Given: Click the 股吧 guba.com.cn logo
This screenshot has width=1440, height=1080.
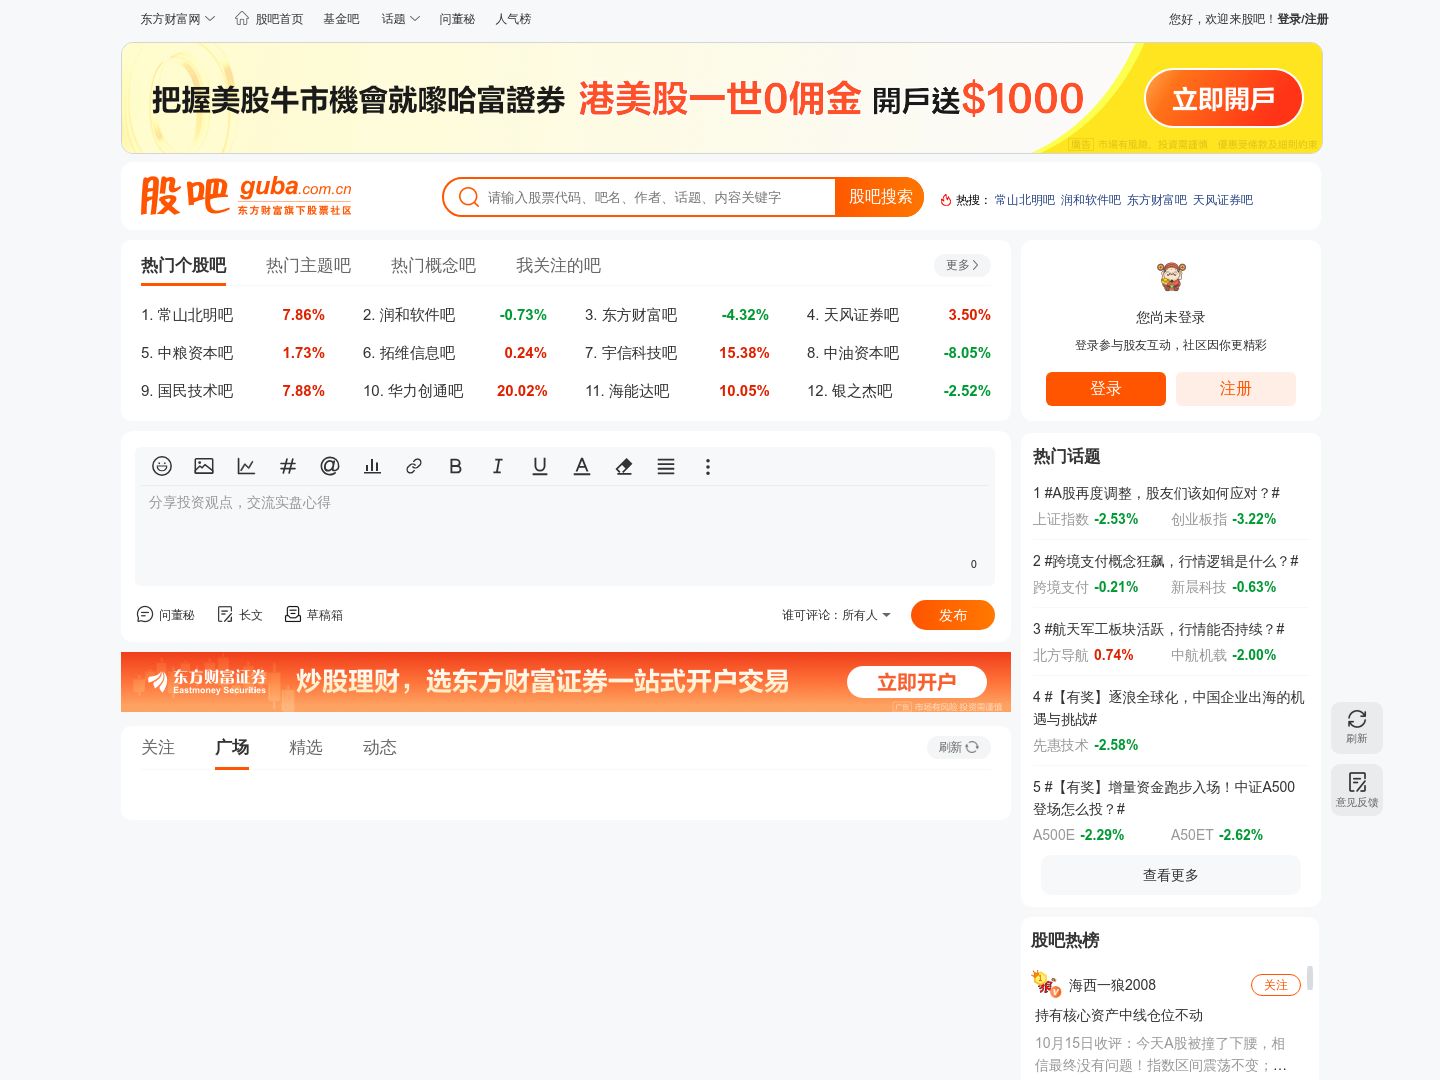Looking at the screenshot, I should pyautogui.click(x=246, y=195).
